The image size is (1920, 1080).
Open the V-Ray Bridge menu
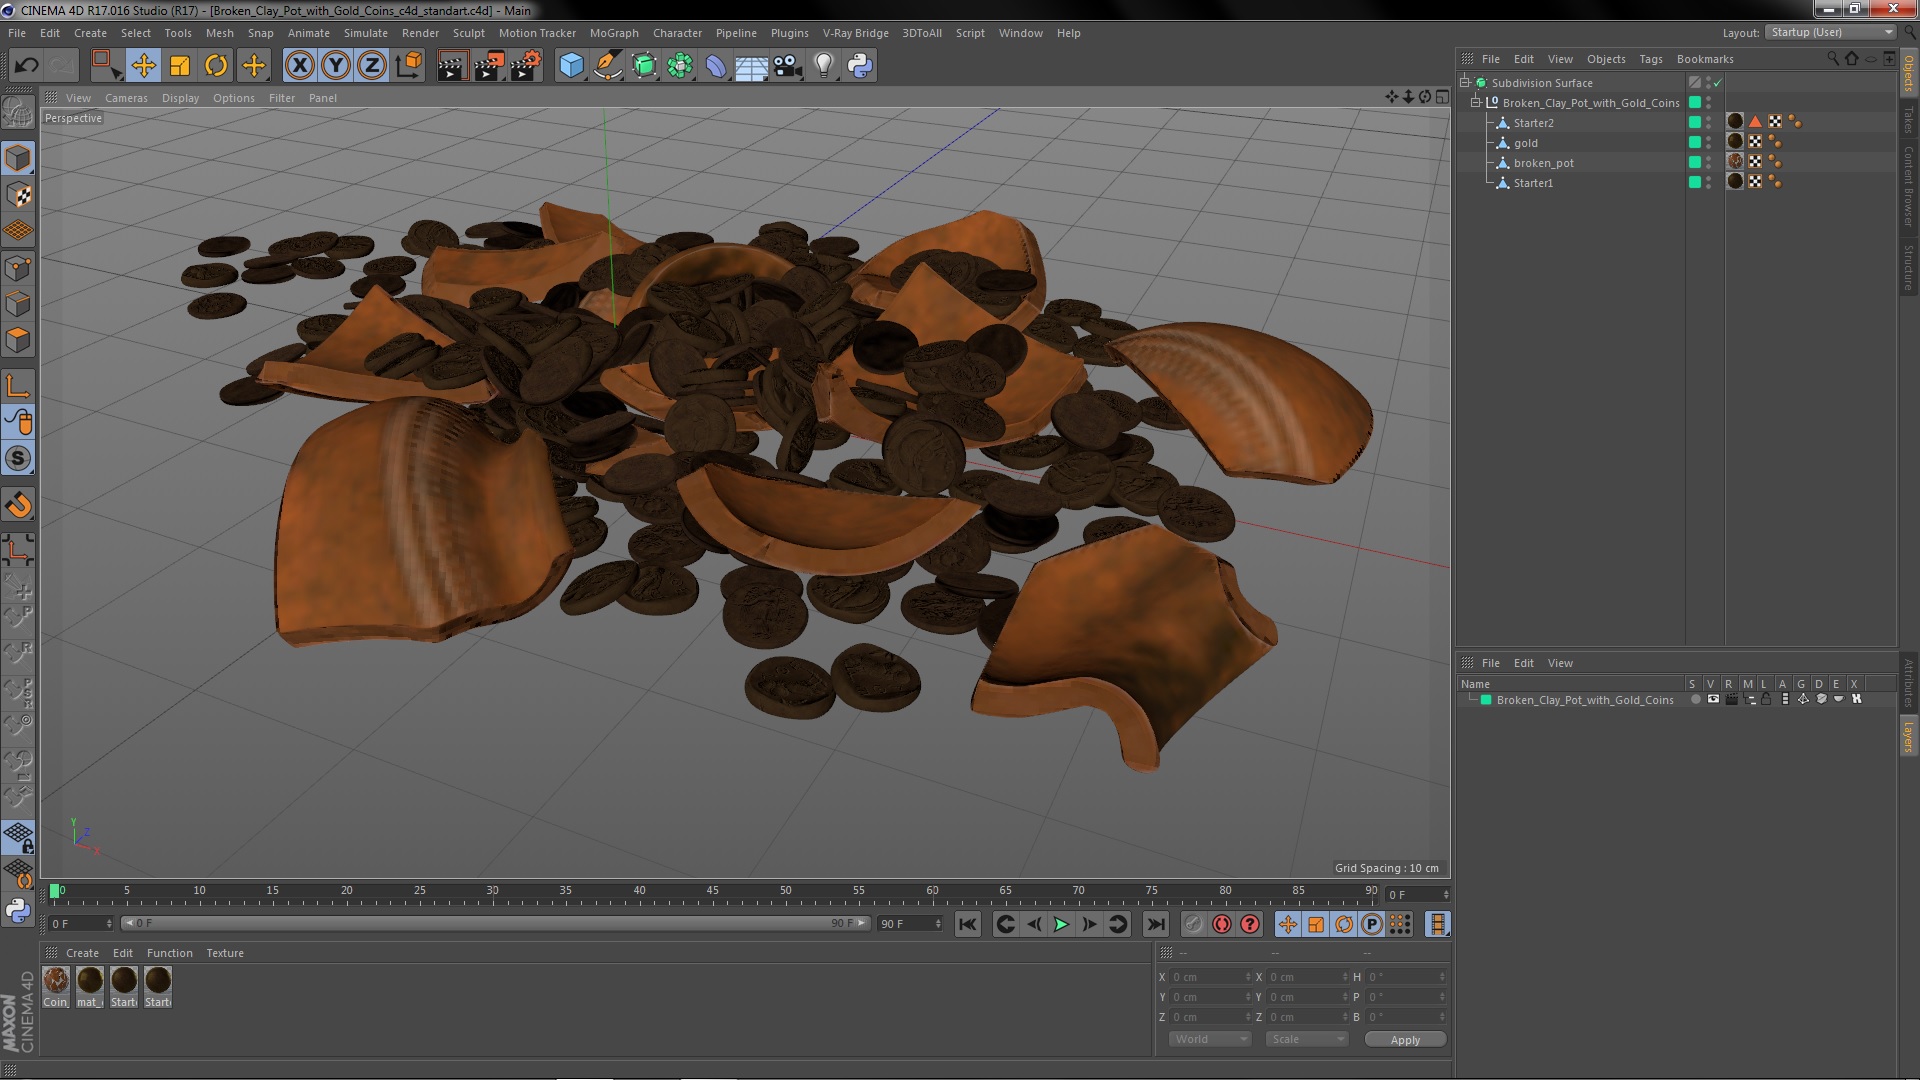(856, 33)
